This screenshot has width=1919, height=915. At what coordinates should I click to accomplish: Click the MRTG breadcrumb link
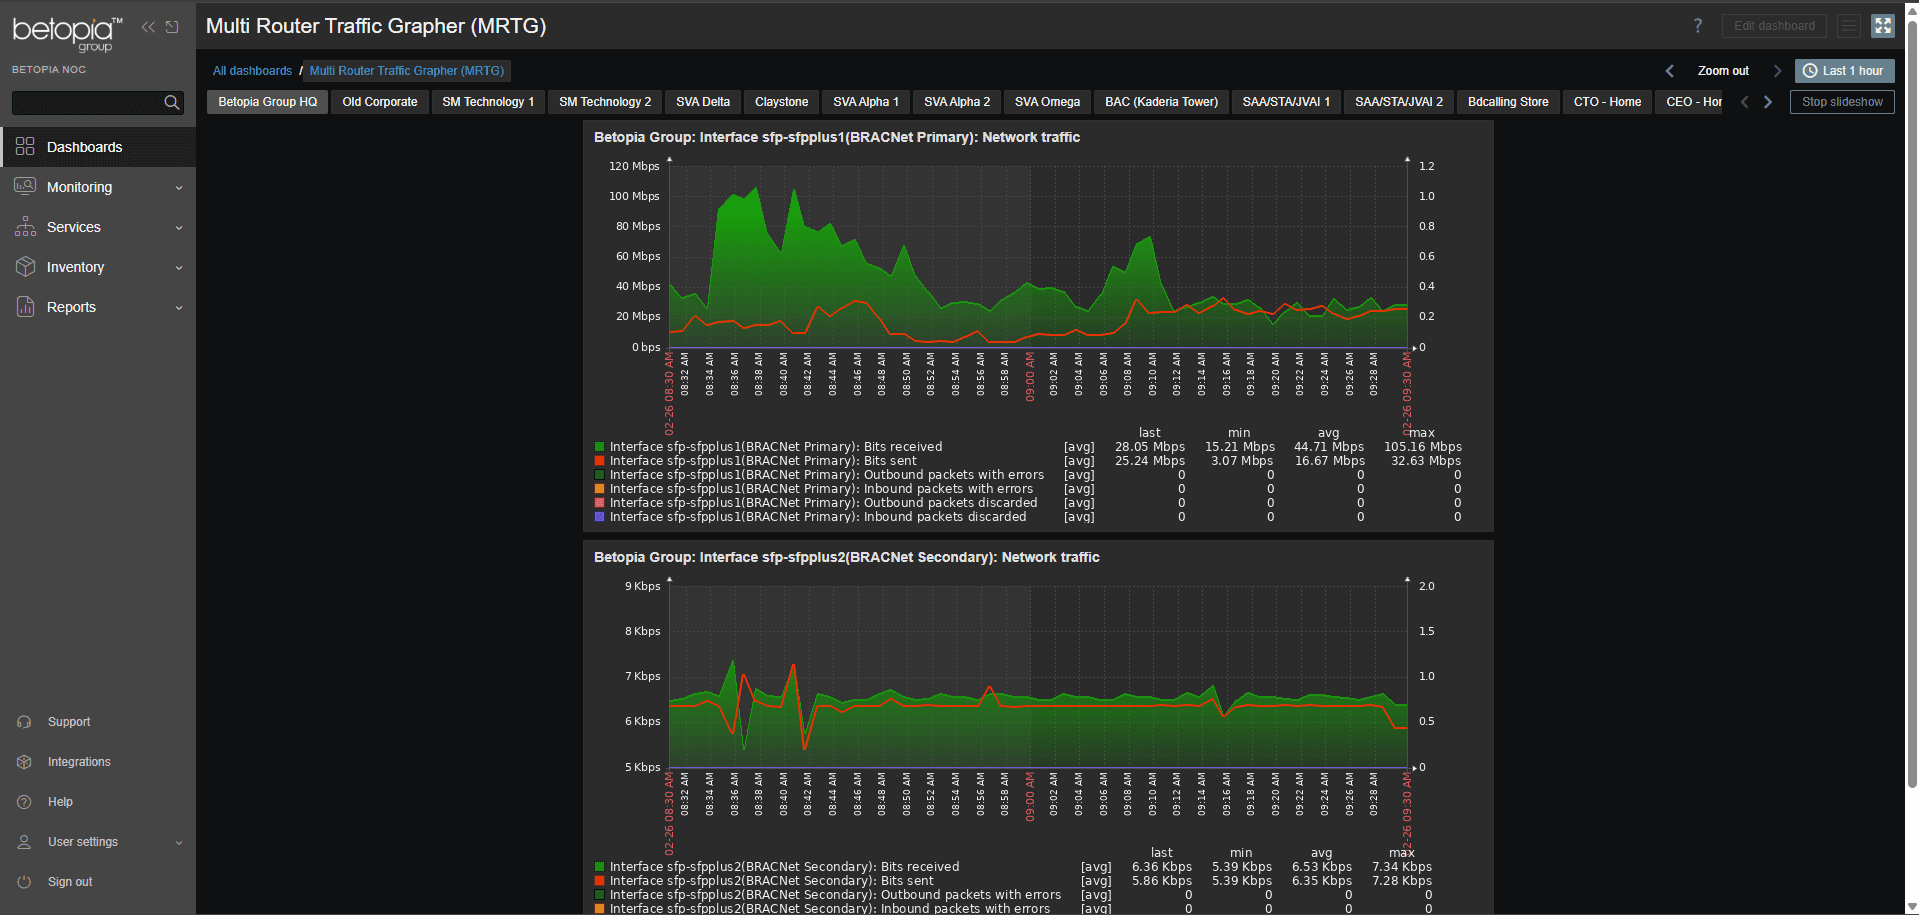(x=407, y=71)
